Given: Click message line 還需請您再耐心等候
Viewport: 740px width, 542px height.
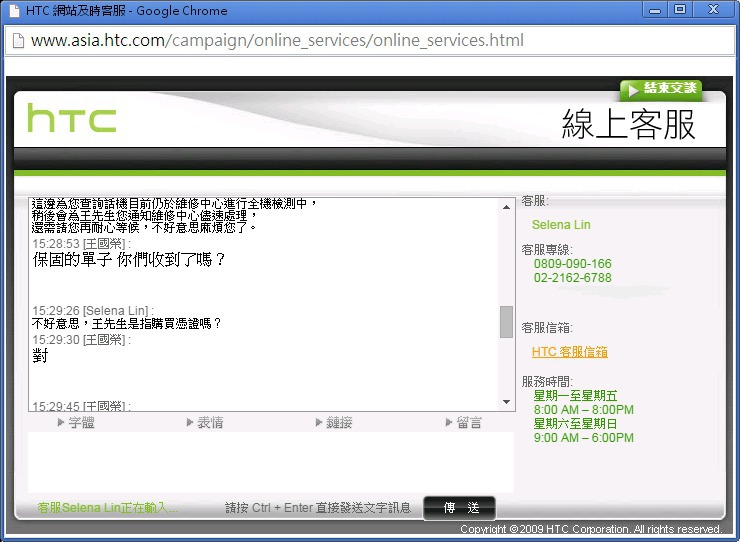Looking at the screenshot, I should click(144, 228).
